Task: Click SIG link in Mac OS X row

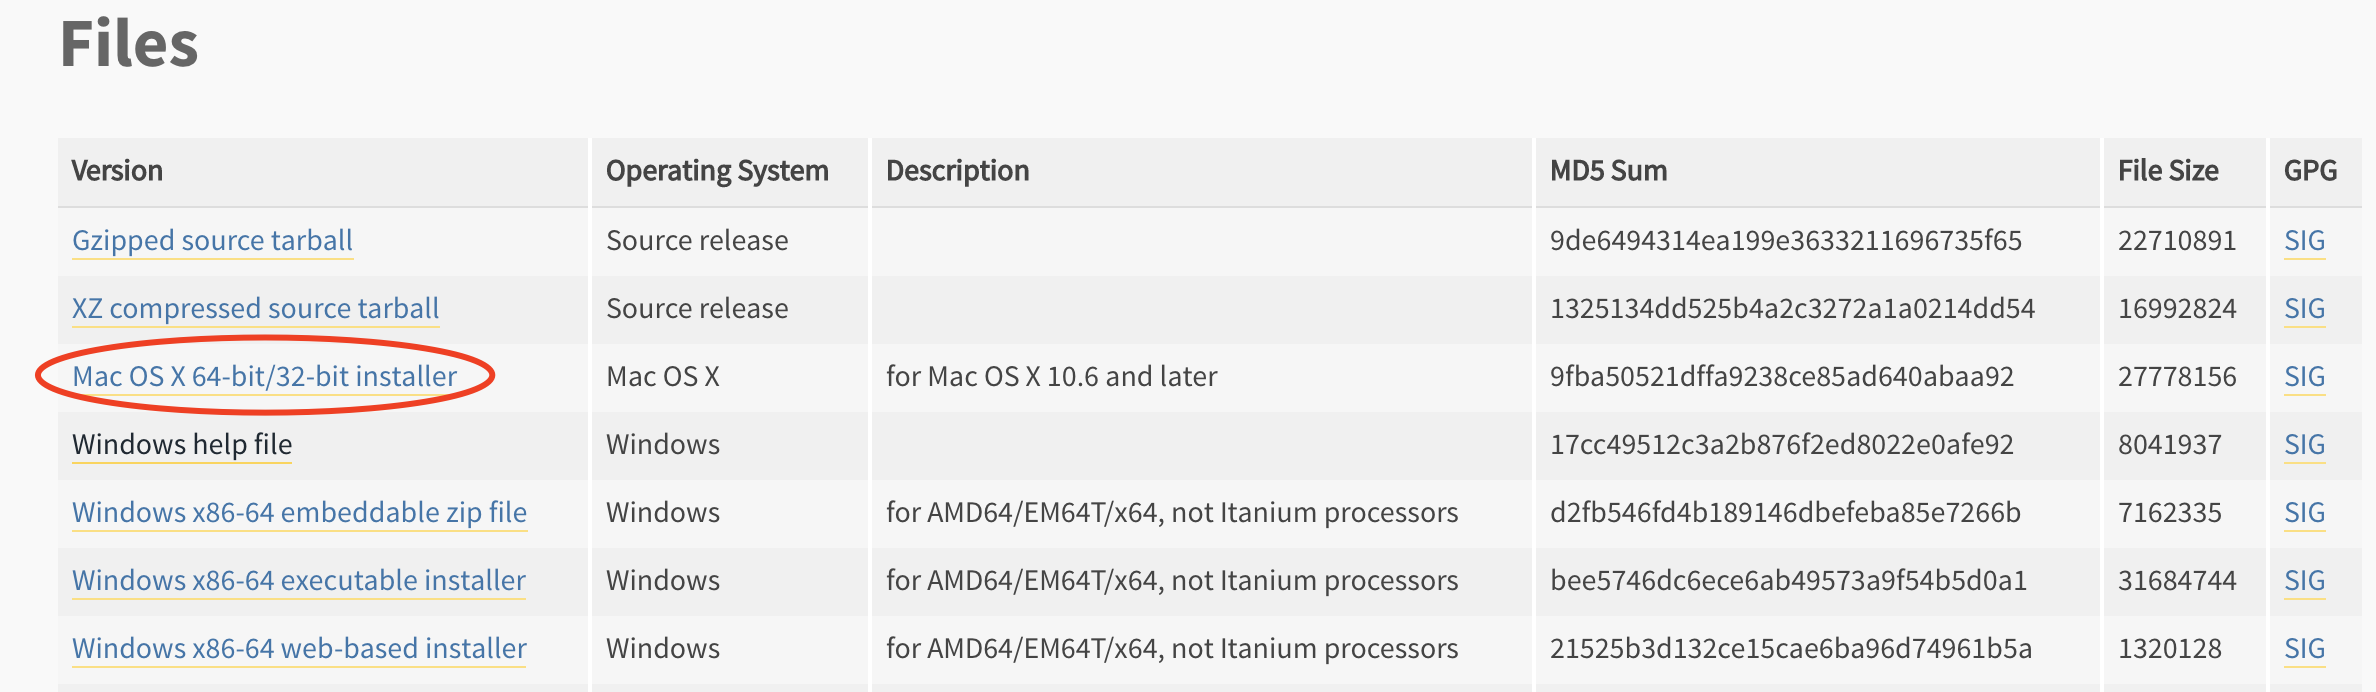Action: coord(2304,377)
